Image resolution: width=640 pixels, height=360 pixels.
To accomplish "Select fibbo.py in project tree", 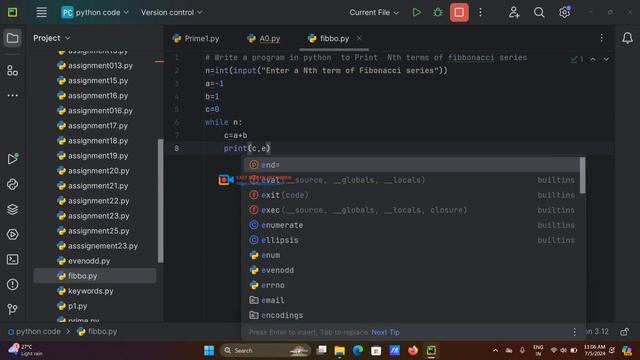I will pos(95,276).
